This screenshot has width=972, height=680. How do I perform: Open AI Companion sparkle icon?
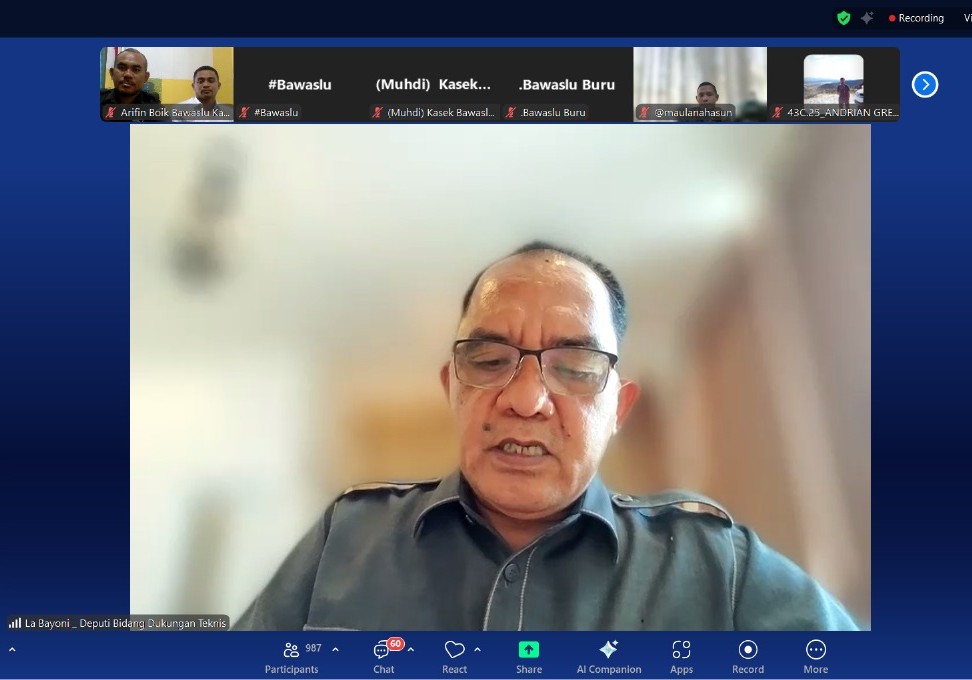coord(609,649)
